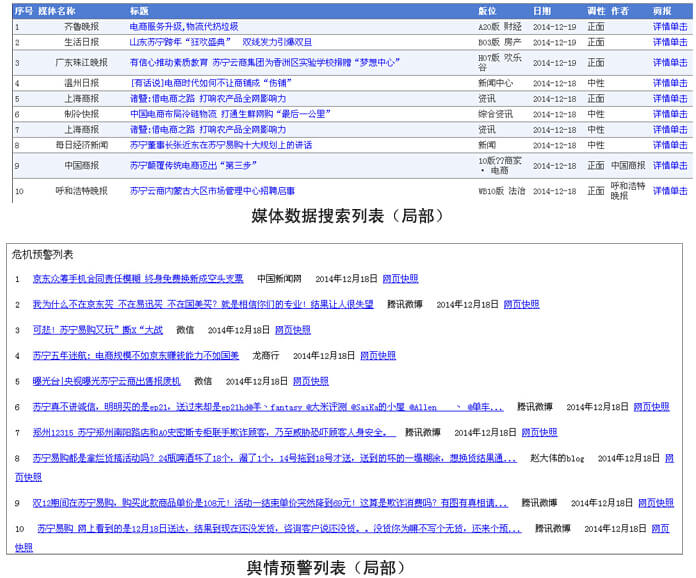
Task: Open article 山东苏宁跨年"狂欢盛典"
Action: (x=221, y=42)
